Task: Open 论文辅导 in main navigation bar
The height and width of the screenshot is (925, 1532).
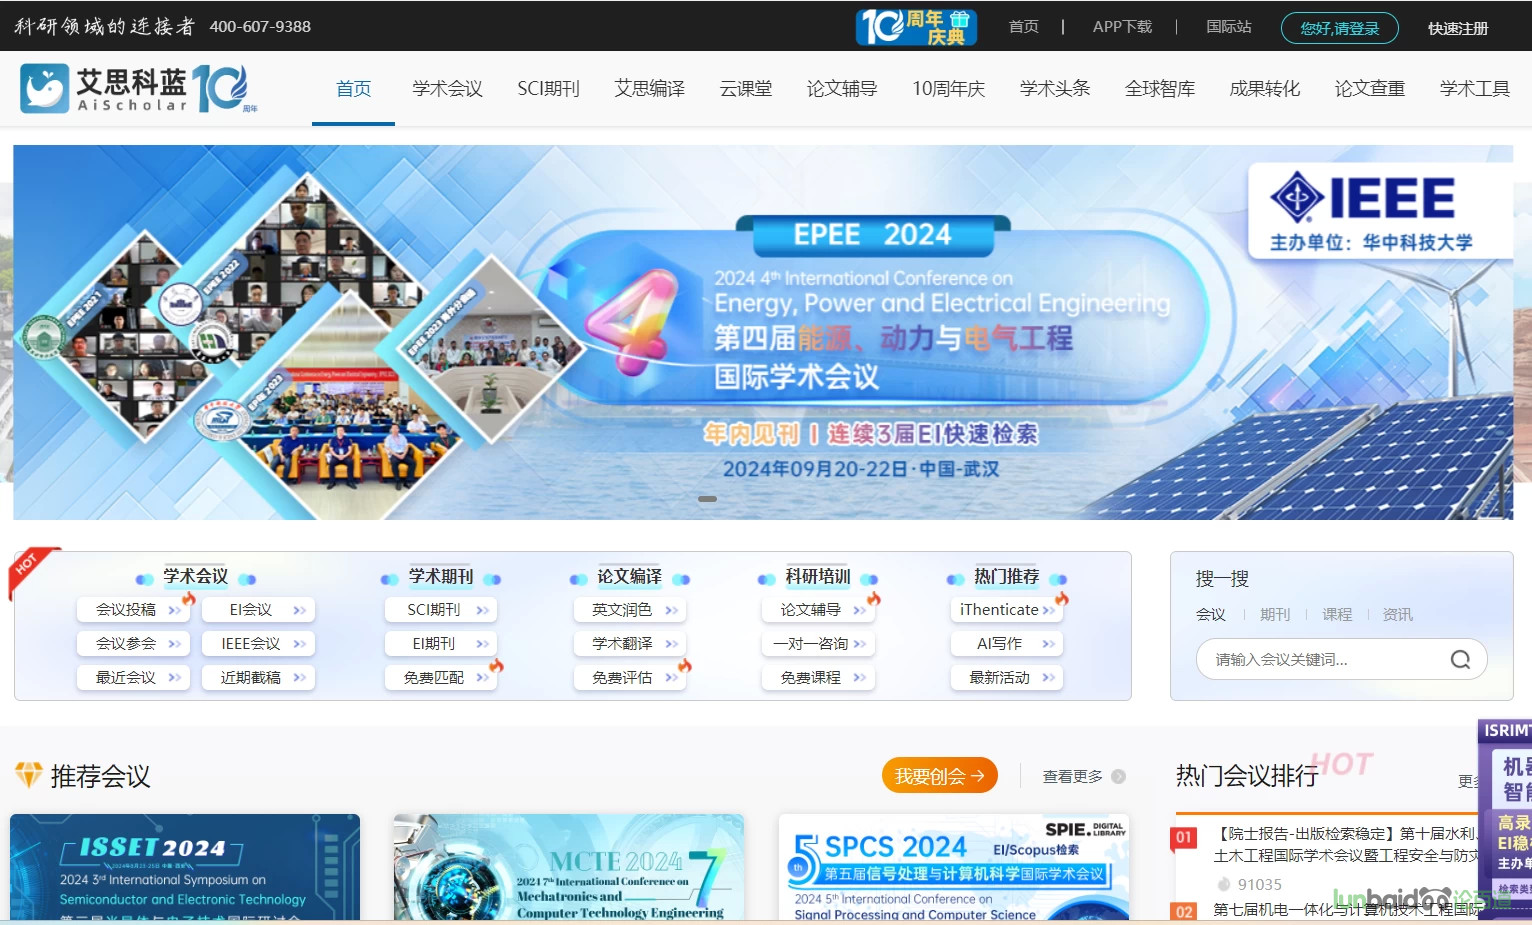Action: [x=842, y=89]
